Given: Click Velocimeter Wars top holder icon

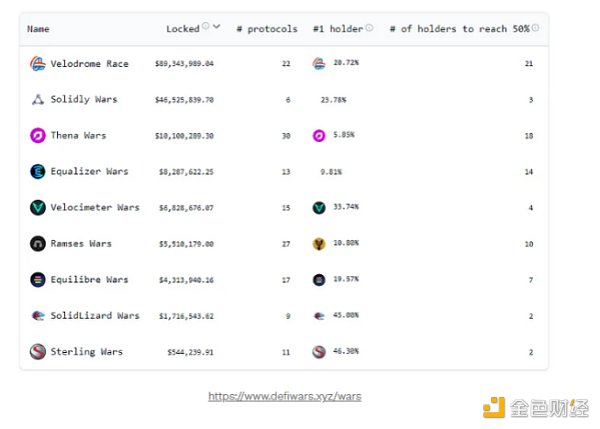Looking at the screenshot, I should pos(319,208).
